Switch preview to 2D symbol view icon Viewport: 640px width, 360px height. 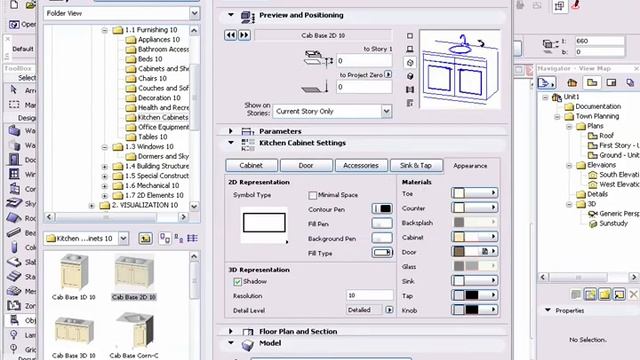410,36
